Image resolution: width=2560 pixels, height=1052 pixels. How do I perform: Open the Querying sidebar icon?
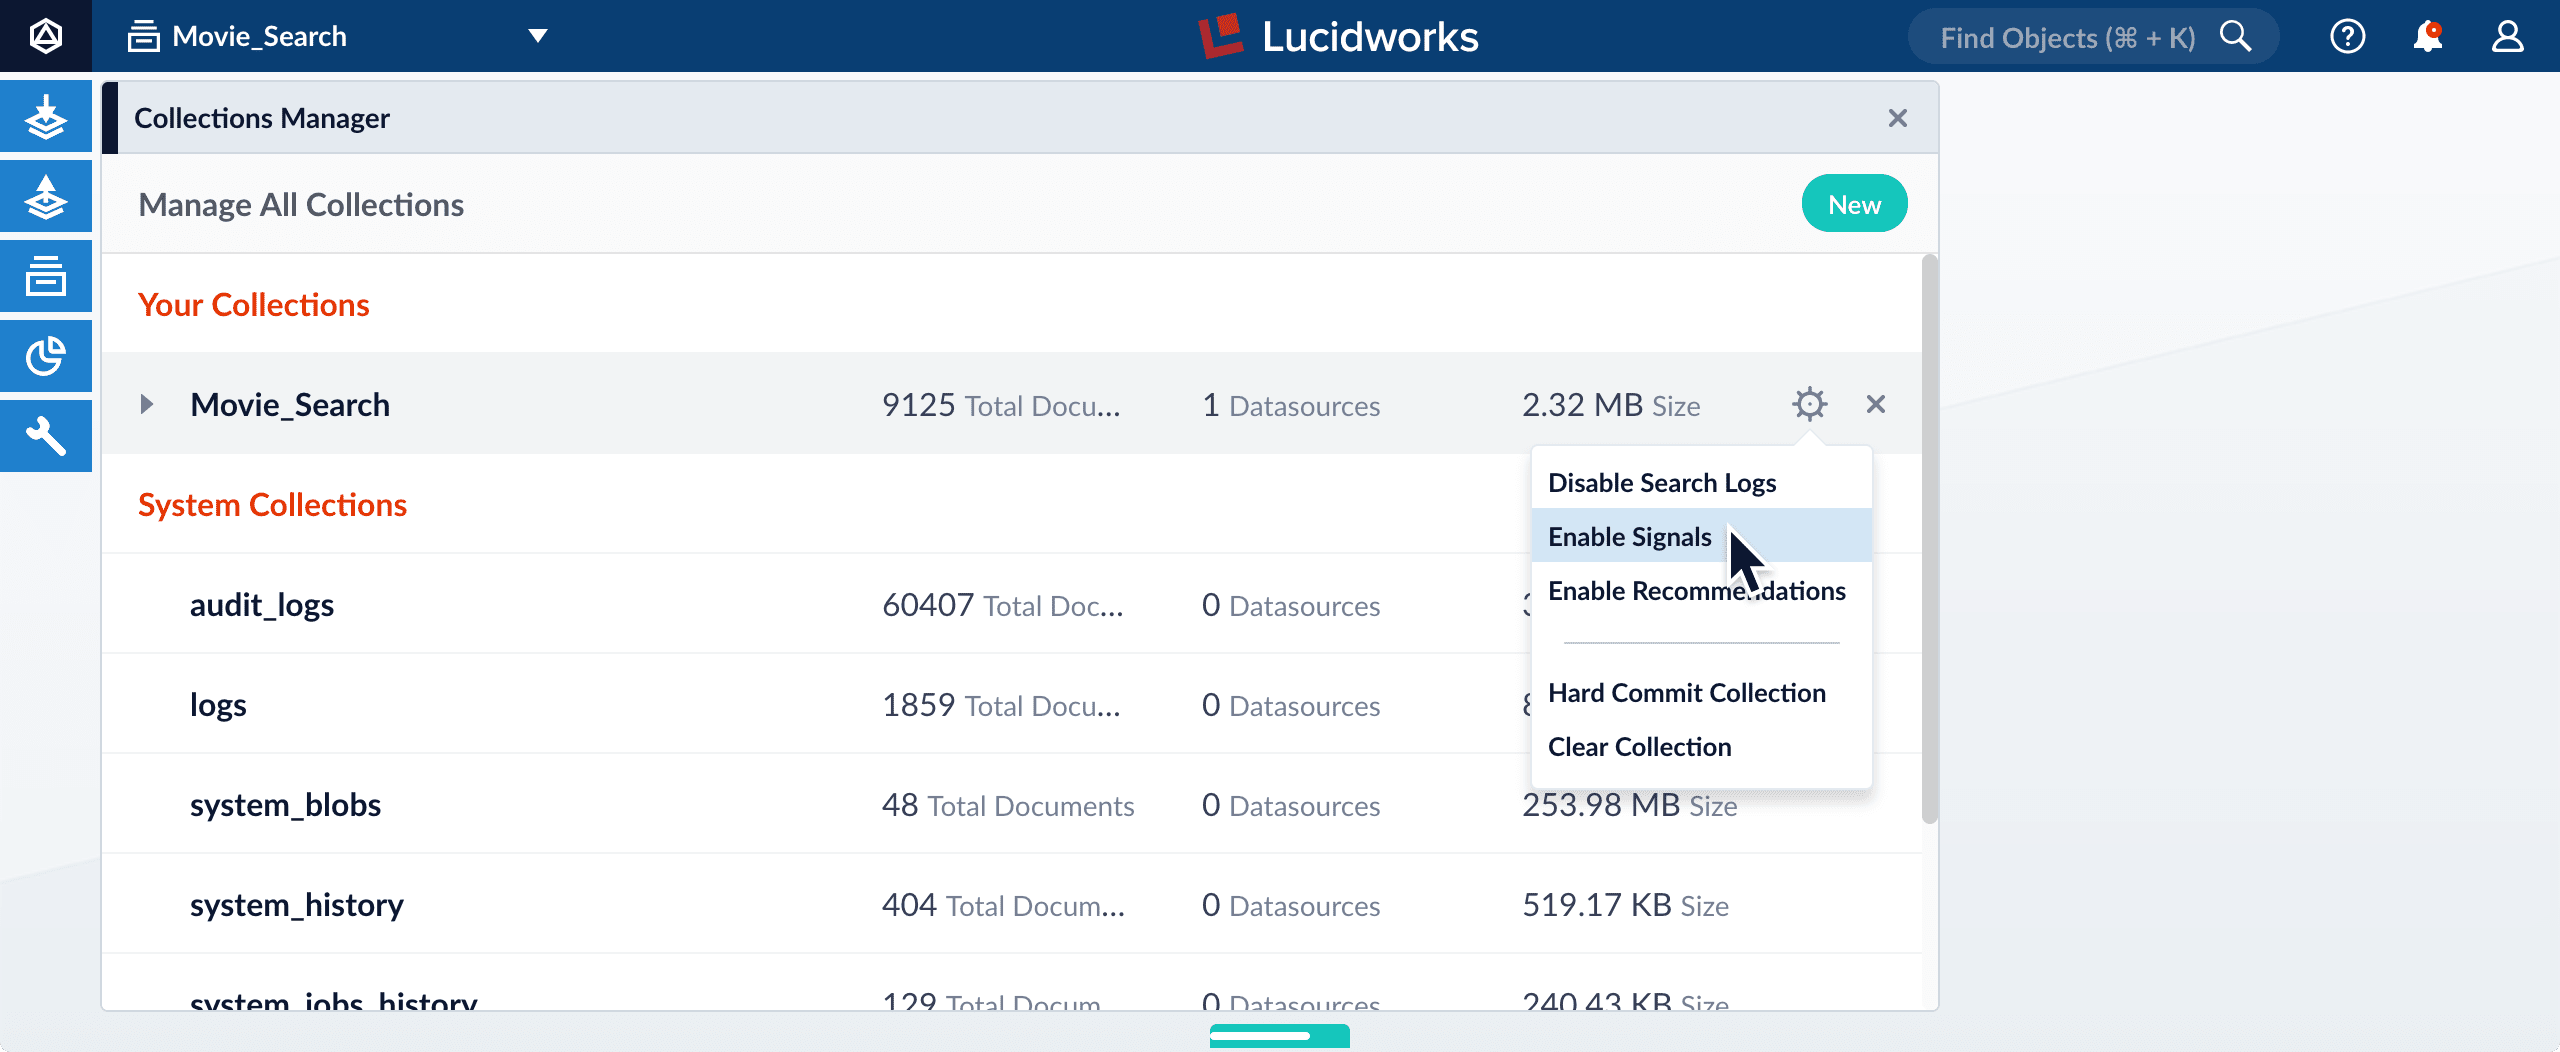coord(46,197)
